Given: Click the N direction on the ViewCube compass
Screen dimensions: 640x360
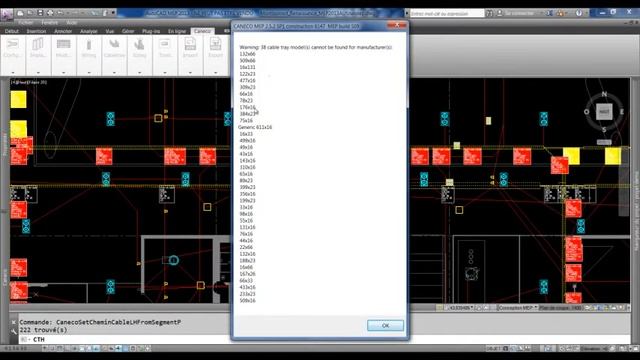Looking at the screenshot, I should 604,94.
